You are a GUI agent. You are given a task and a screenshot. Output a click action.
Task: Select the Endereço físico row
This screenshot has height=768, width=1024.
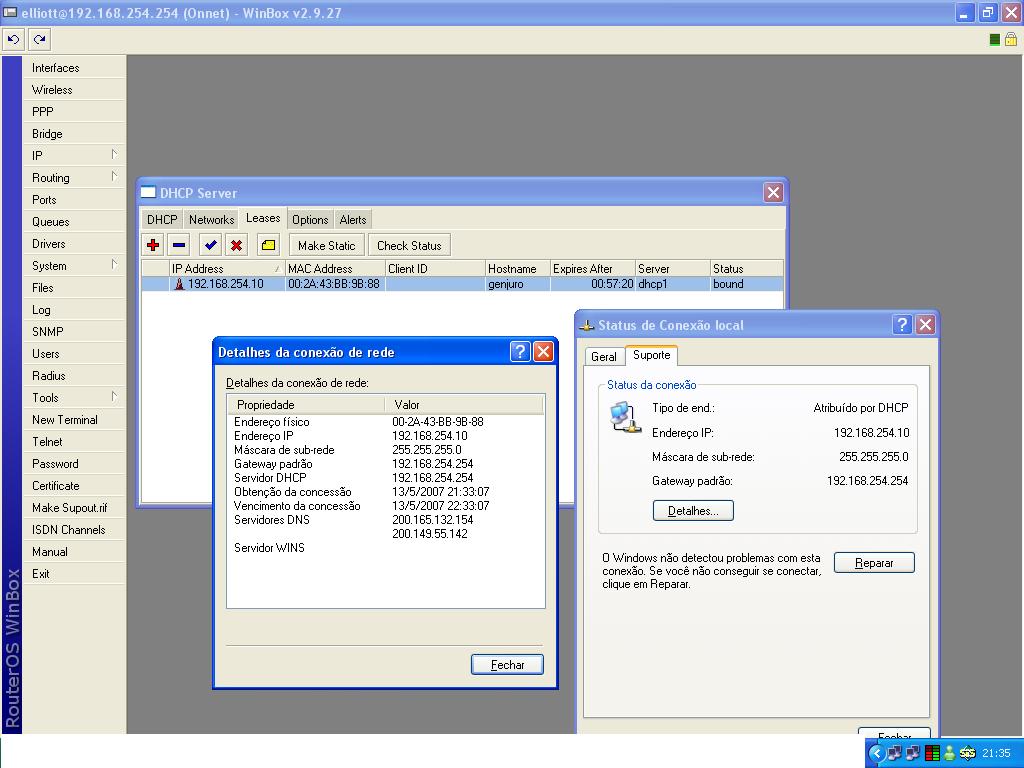click(385, 422)
